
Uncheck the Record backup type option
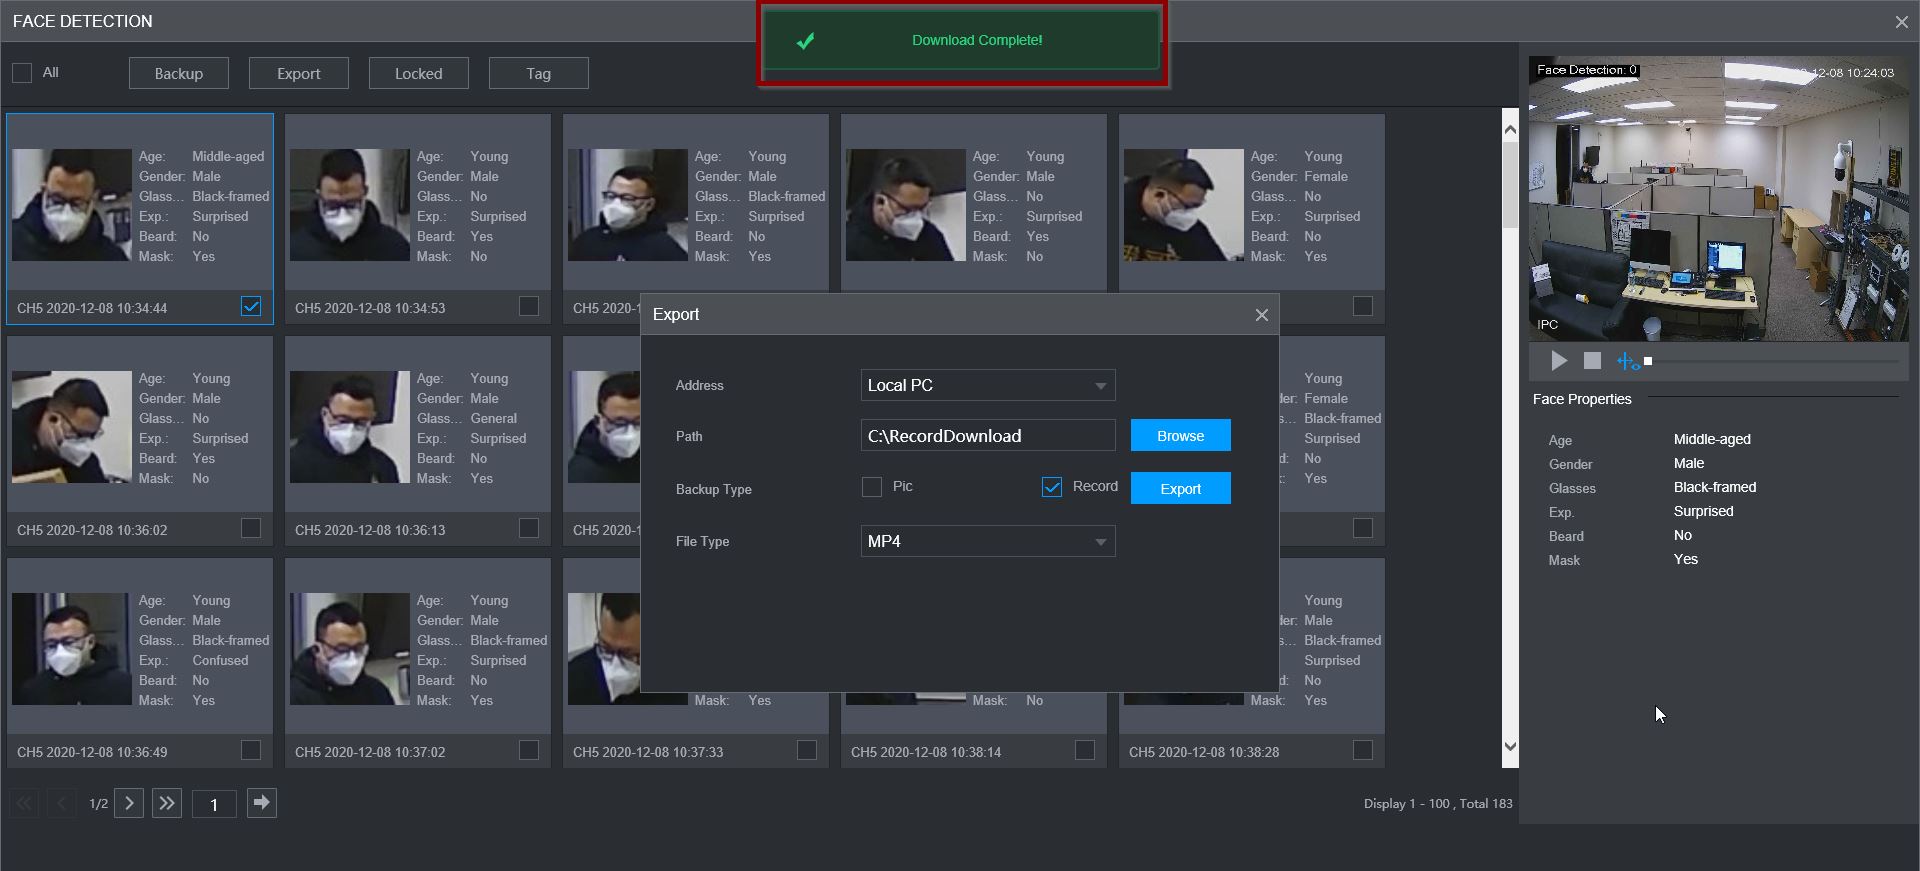coord(1052,487)
